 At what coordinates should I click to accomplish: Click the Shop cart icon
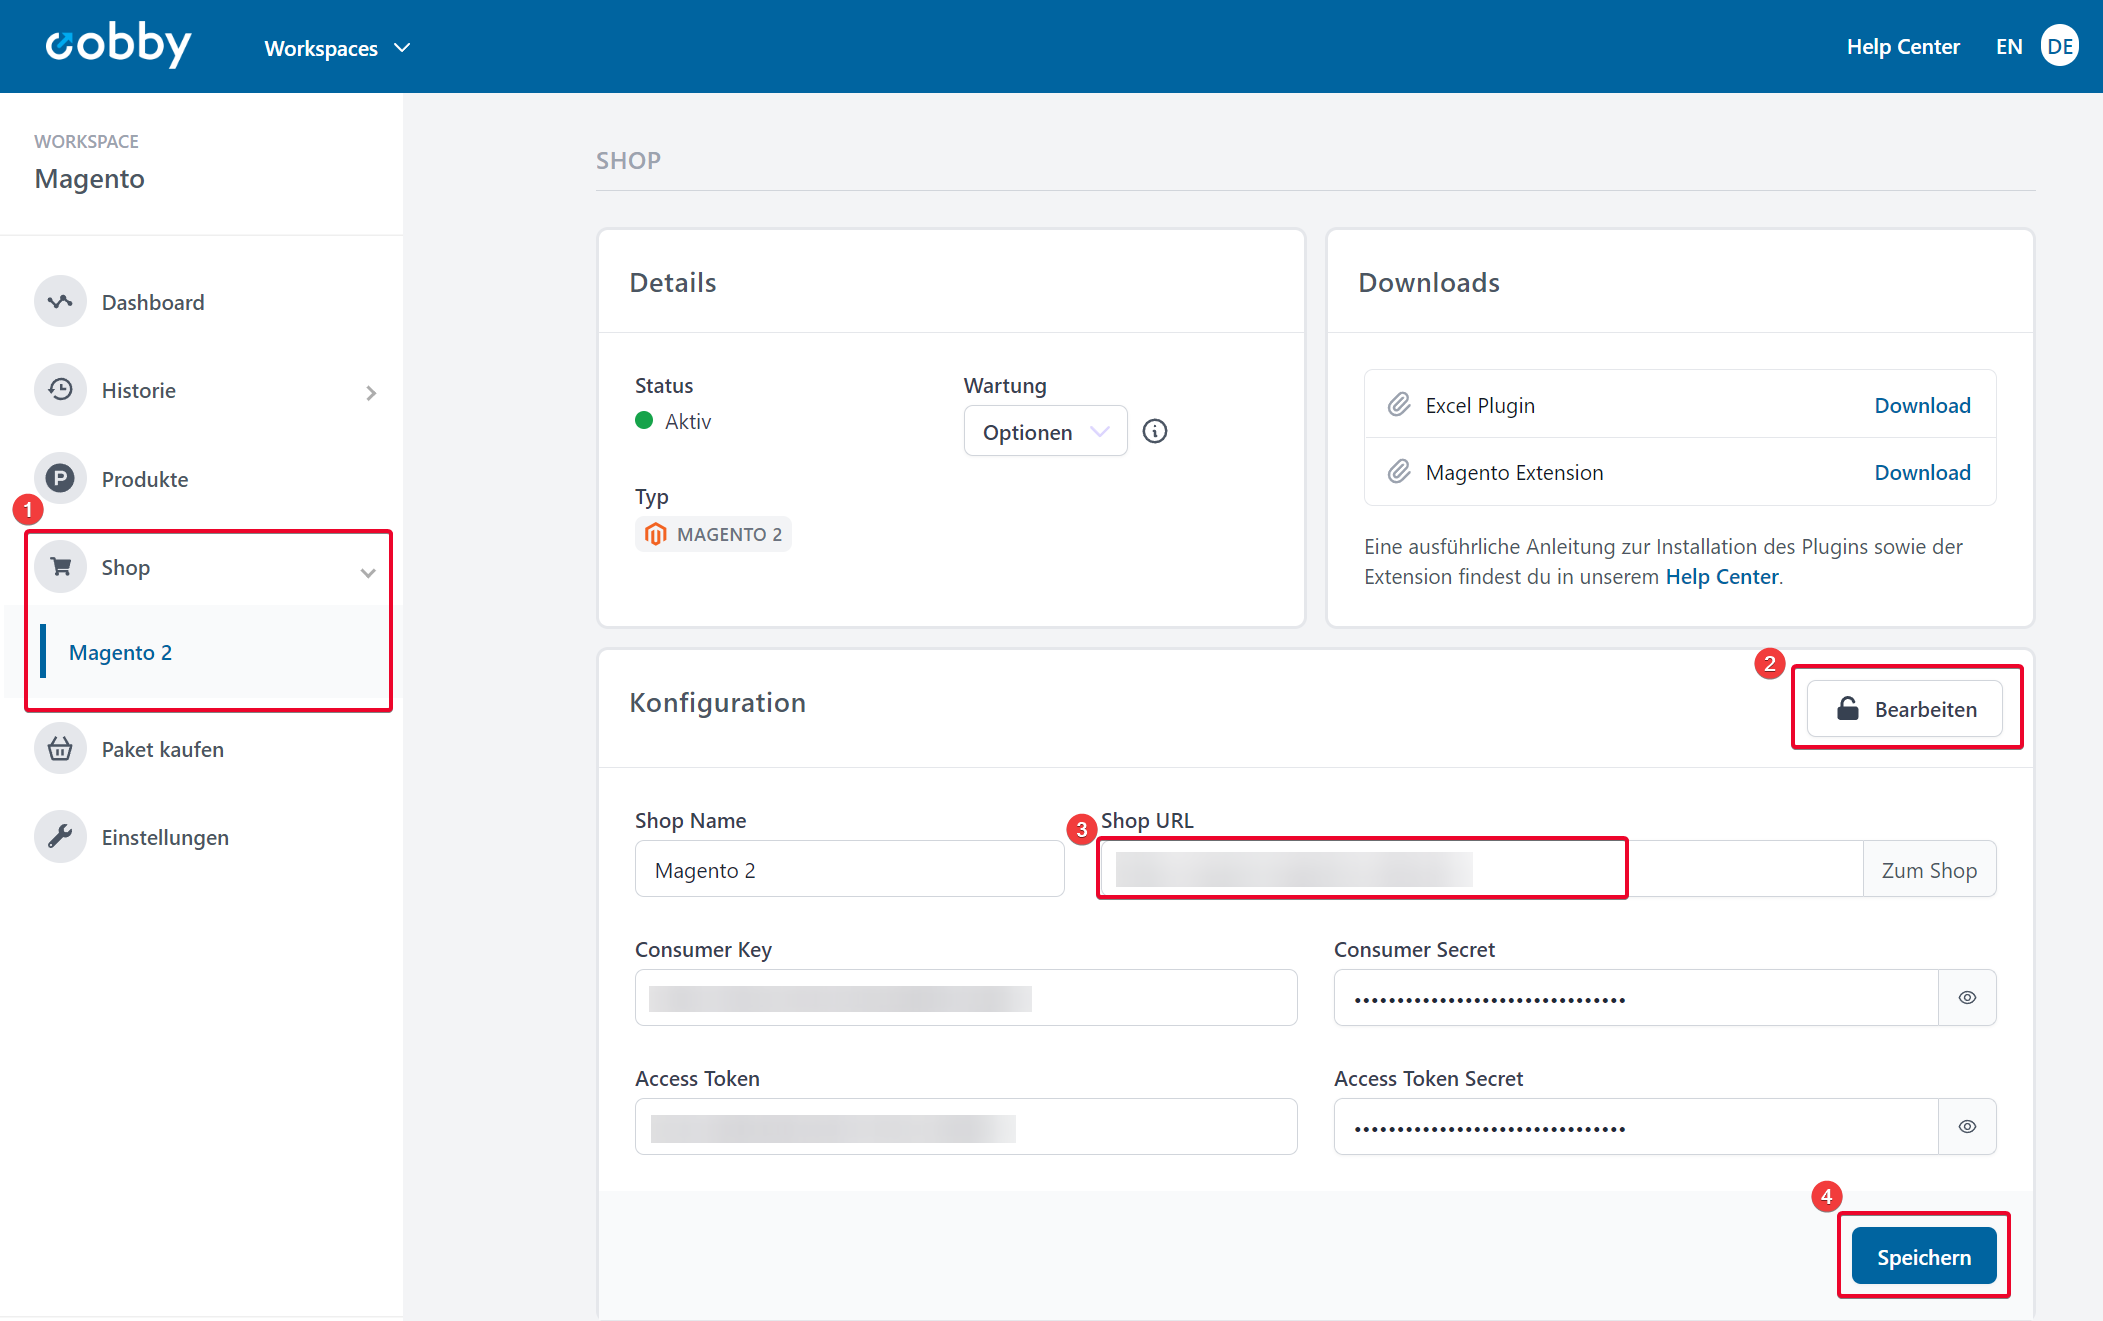tap(60, 567)
